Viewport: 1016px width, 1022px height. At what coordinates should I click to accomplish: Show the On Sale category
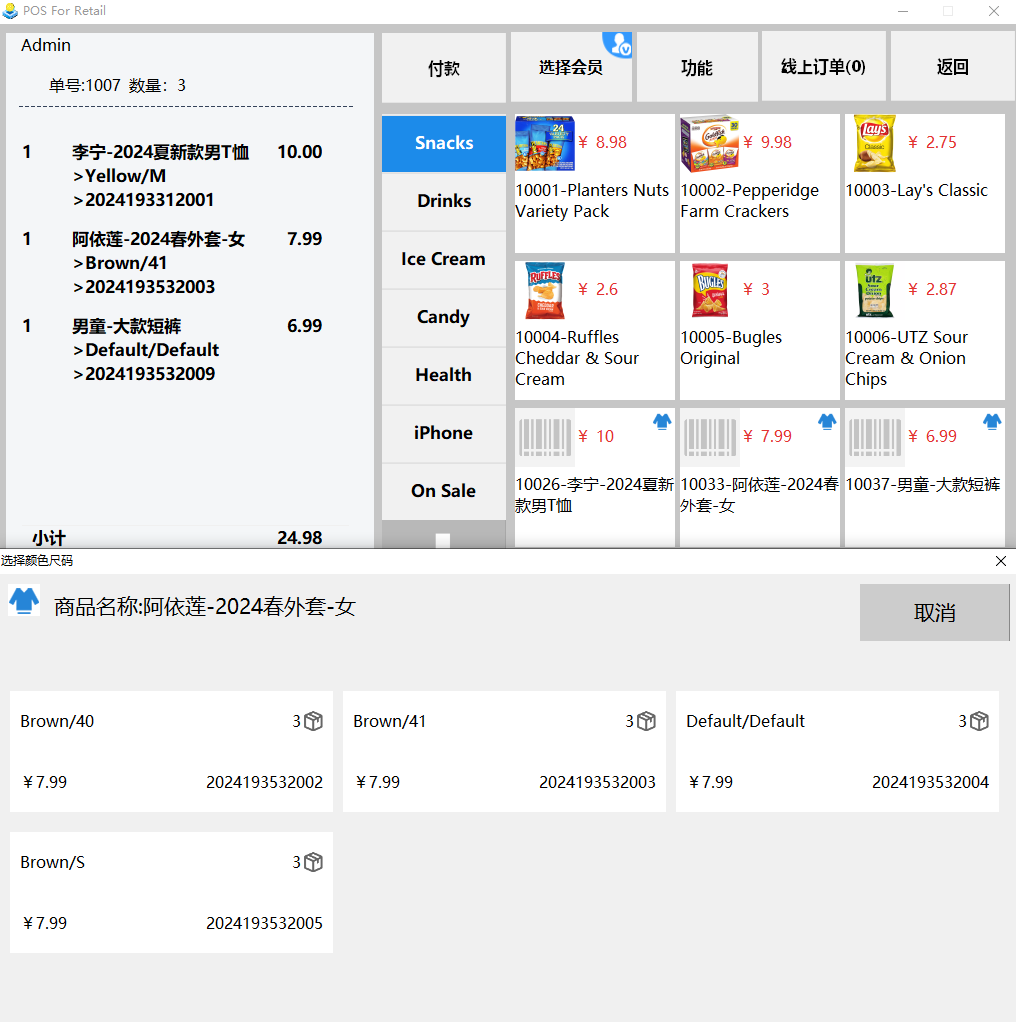pos(444,491)
